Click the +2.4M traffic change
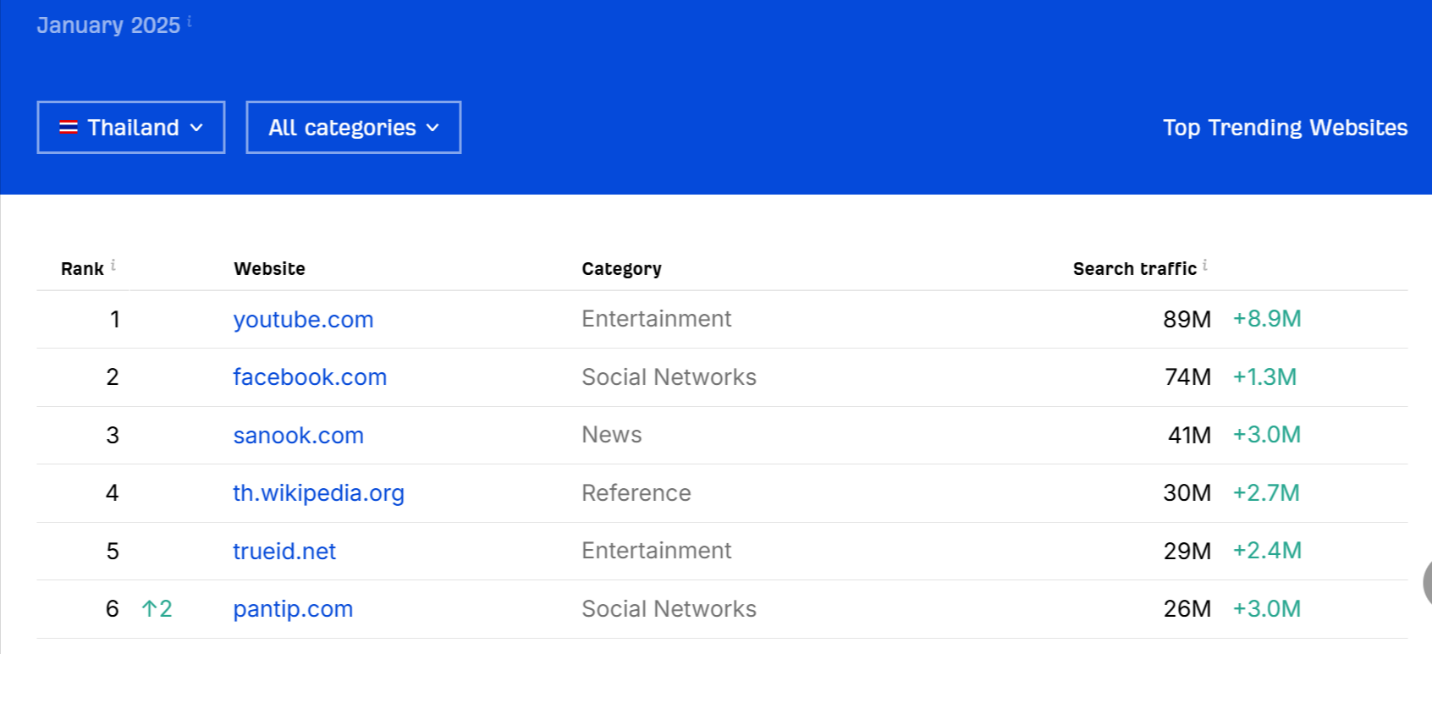The width and height of the screenshot is (1432, 703). [x=1267, y=551]
